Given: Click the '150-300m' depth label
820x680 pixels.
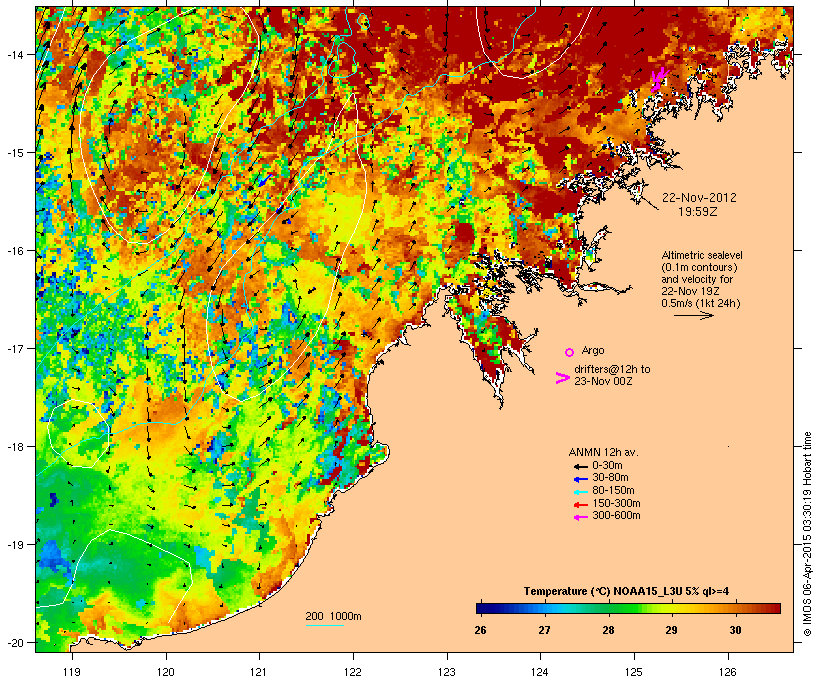Looking at the screenshot, I should coord(616,503).
